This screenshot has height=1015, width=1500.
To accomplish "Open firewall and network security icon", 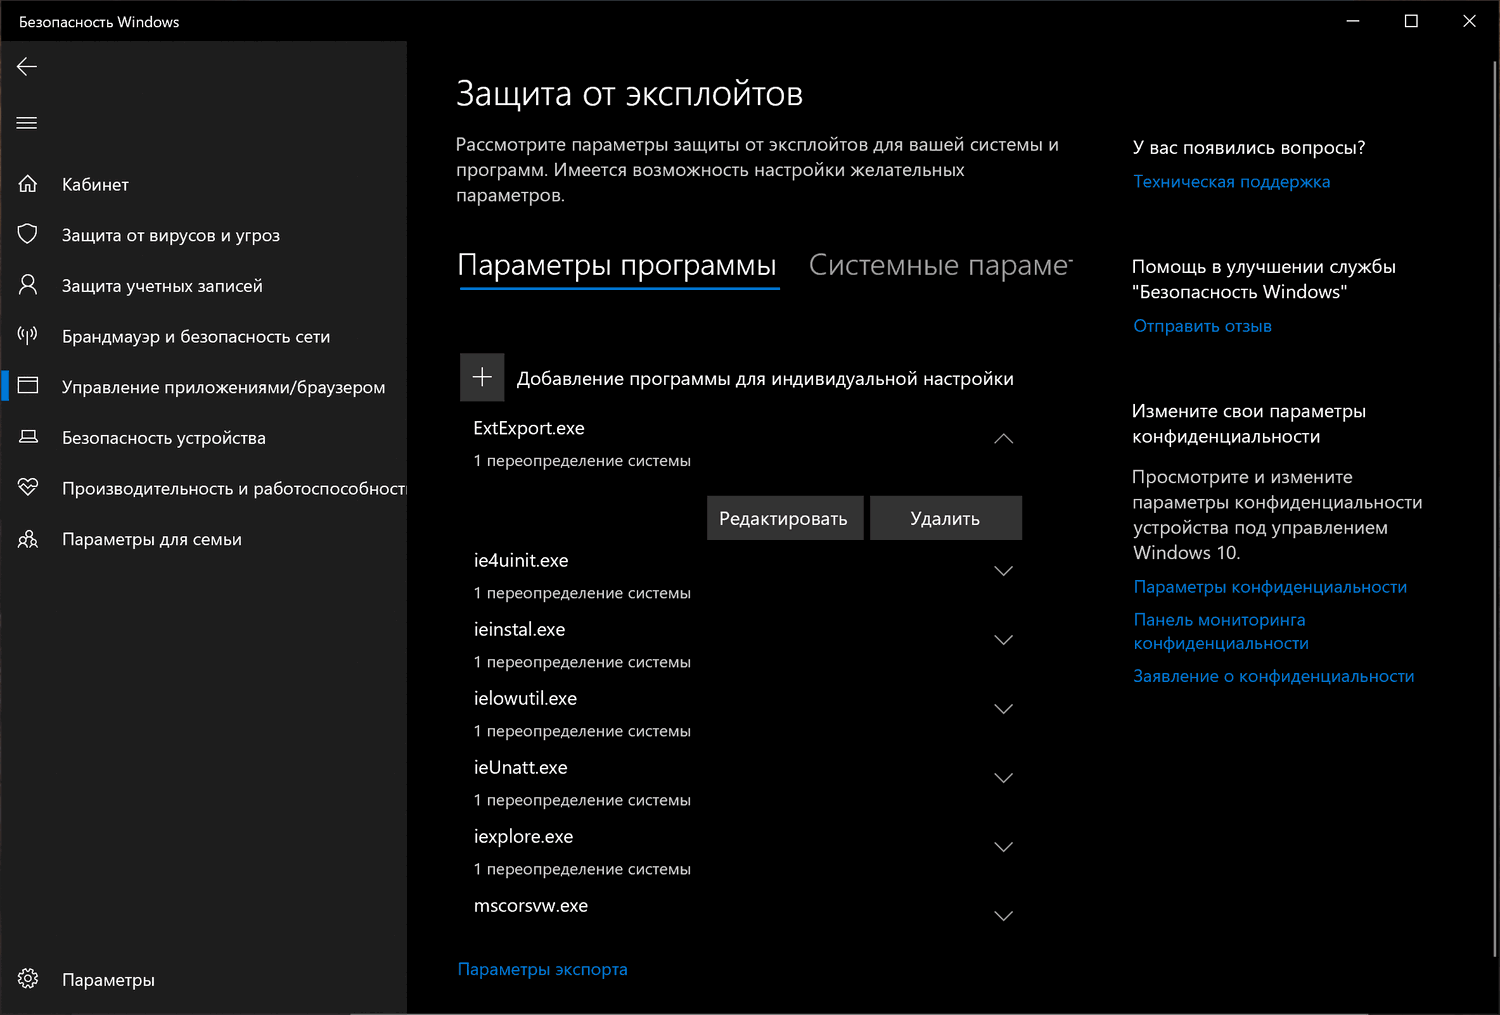I will coord(28,336).
